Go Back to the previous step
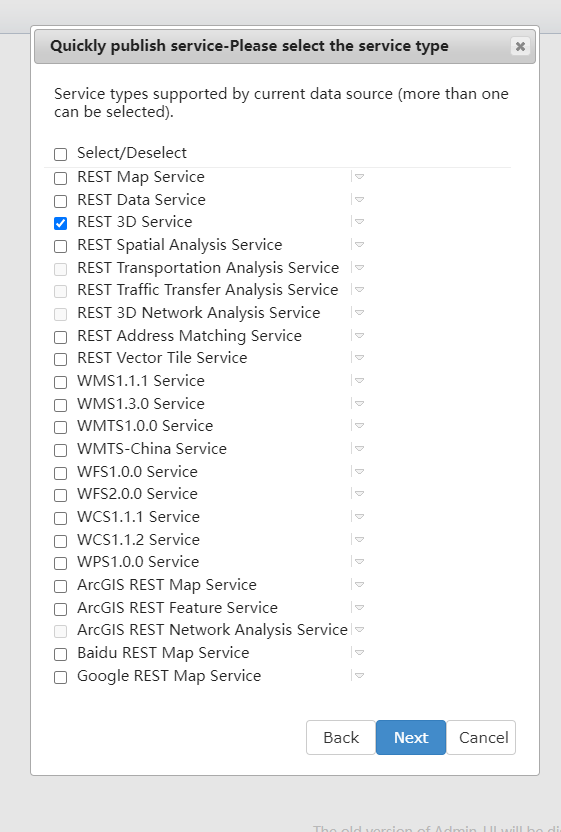This screenshot has height=832, width=561. (341, 737)
